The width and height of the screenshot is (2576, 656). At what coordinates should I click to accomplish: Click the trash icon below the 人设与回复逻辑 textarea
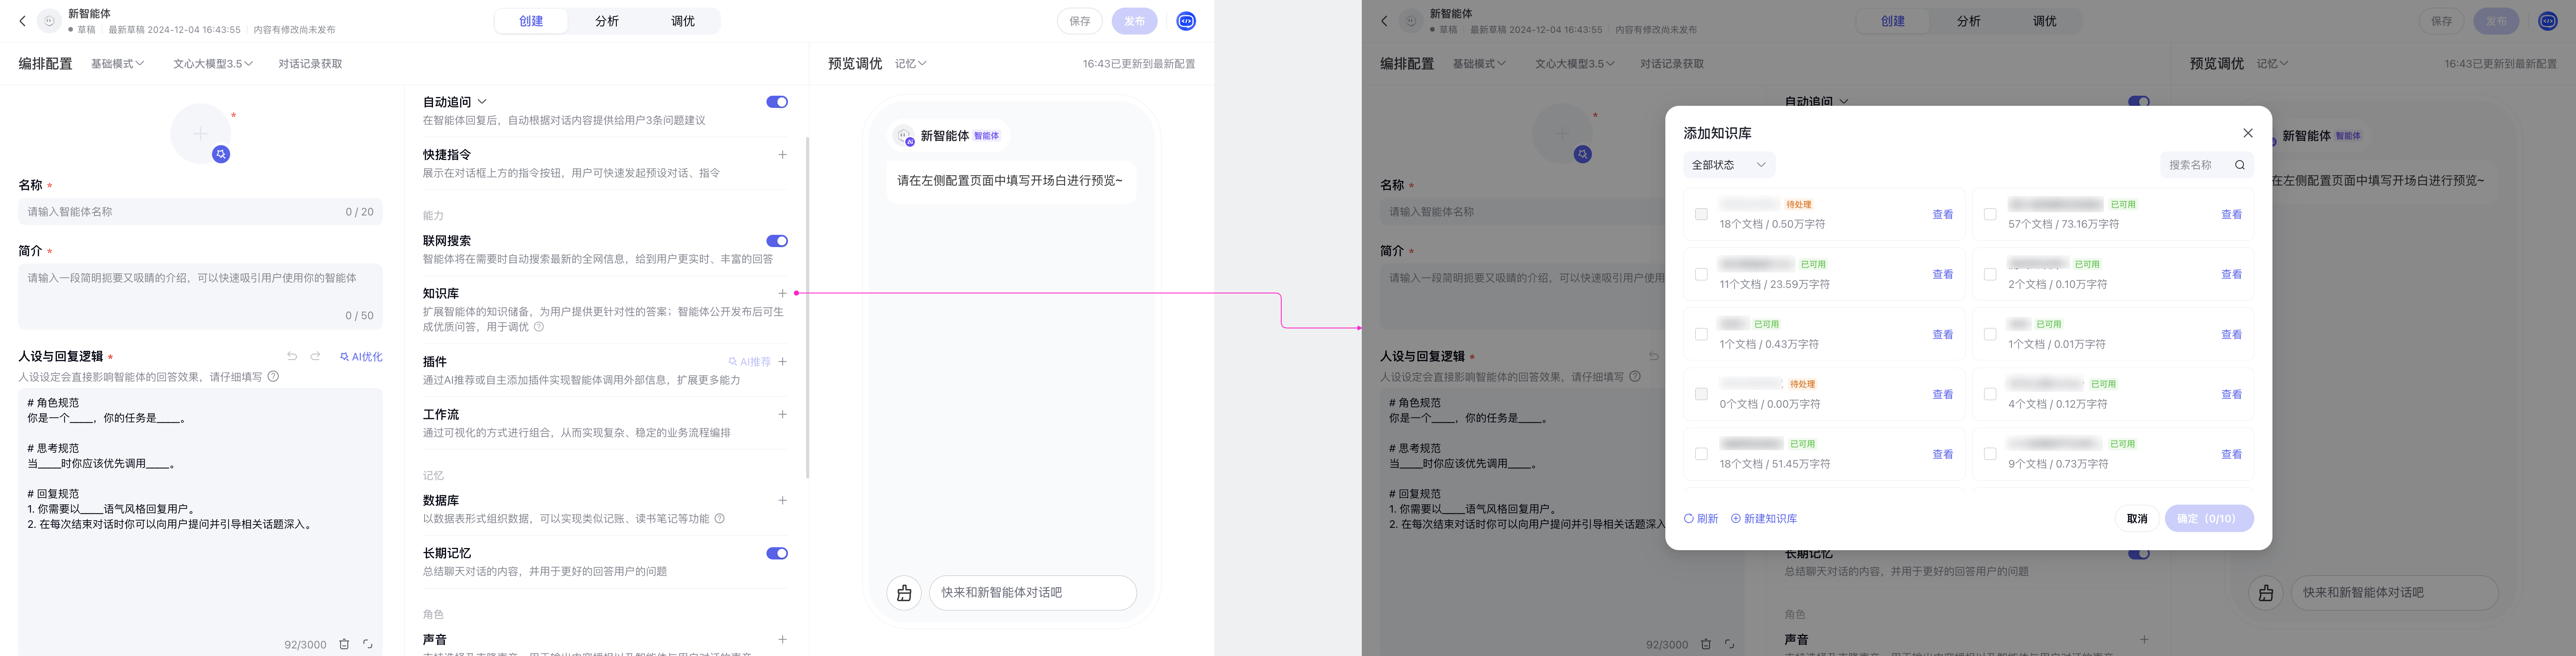[345, 644]
